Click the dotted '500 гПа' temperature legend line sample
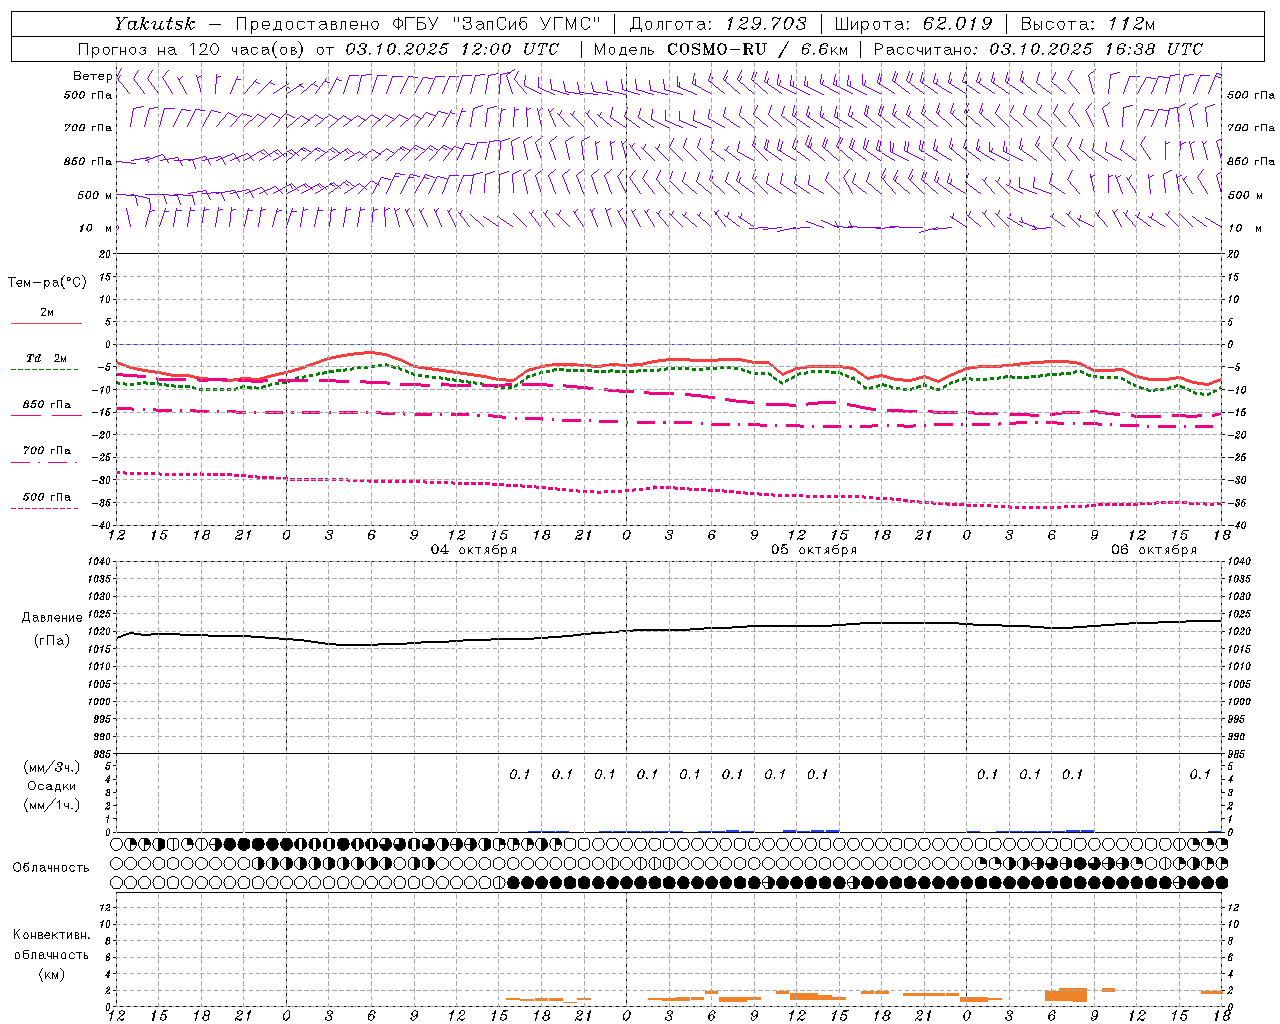This screenshot has height=1024, width=1280. coord(44,508)
